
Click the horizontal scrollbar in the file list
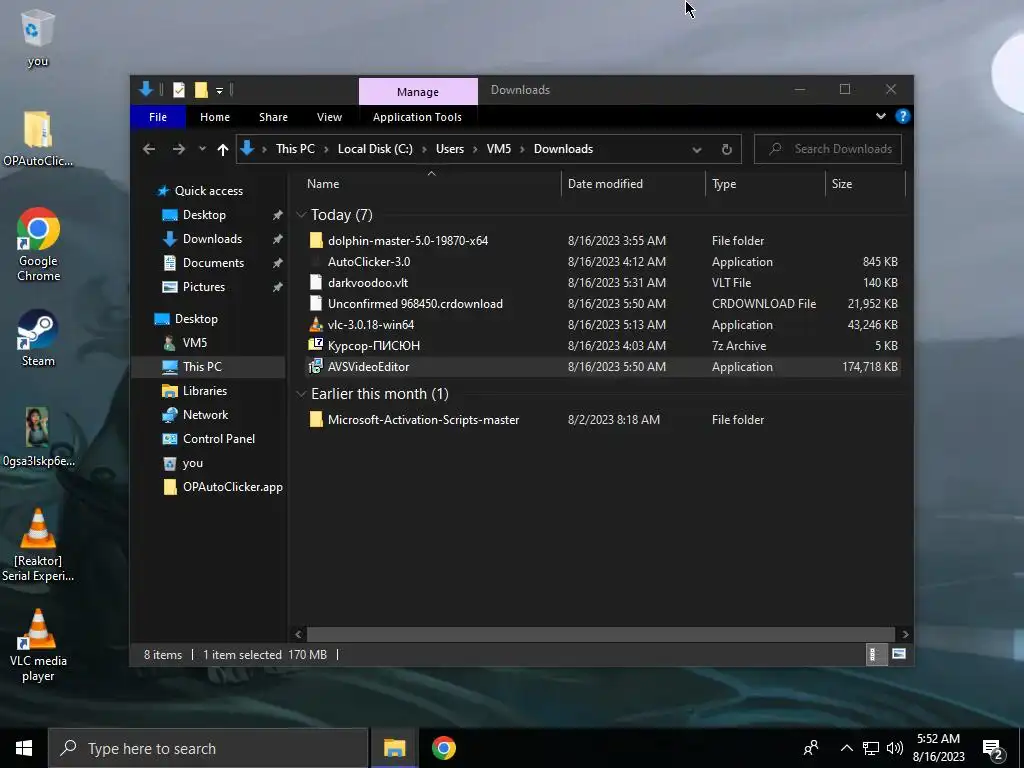pyautogui.click(x=600, y=634)
